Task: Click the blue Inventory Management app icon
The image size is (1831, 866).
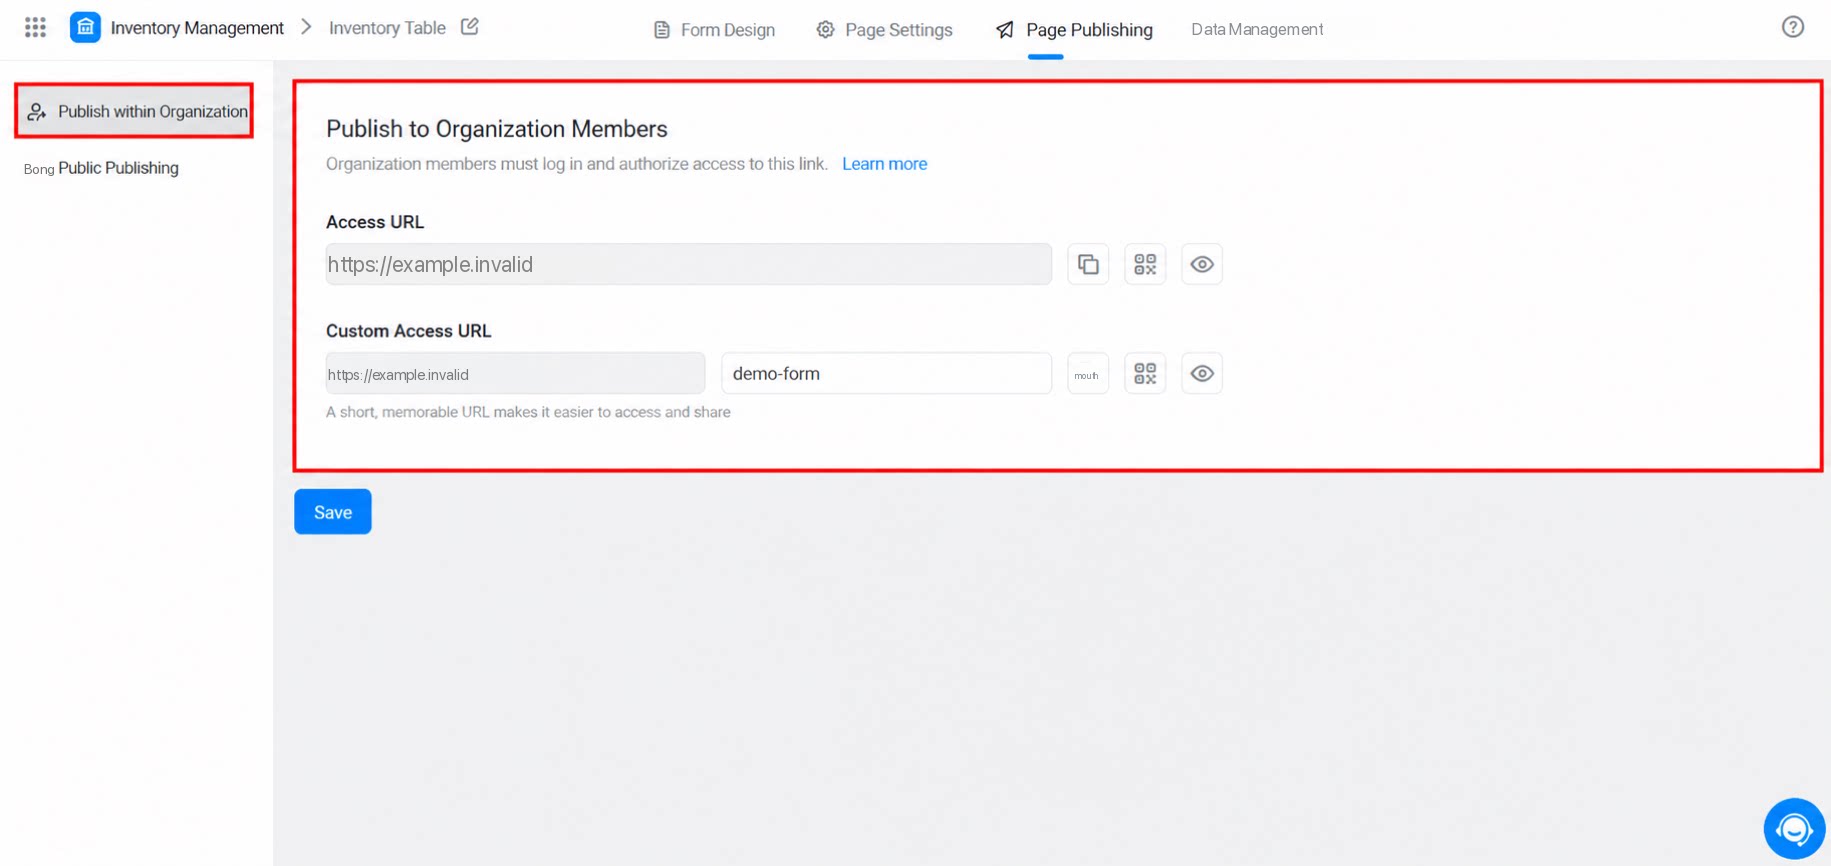Action: pos(85,27)
